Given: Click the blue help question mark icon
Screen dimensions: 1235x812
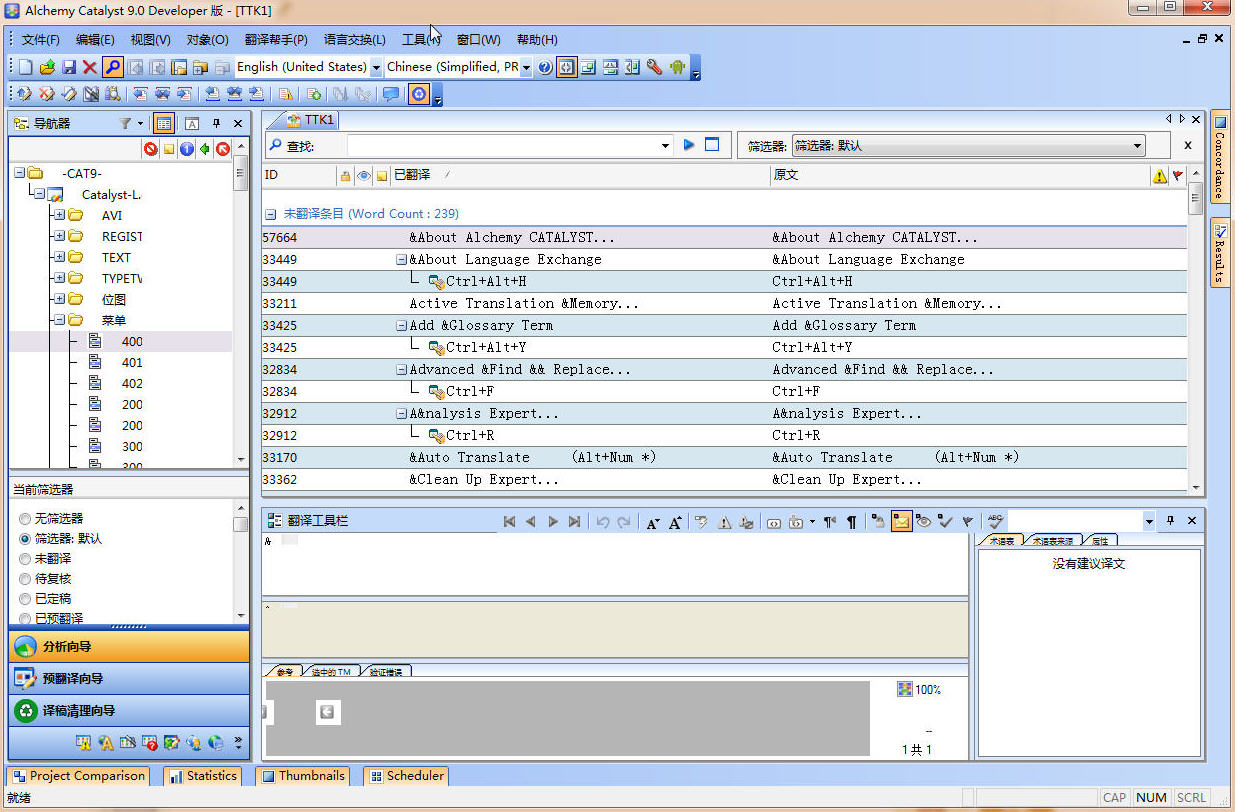Looking at the screenshot, I should (545, 67).
